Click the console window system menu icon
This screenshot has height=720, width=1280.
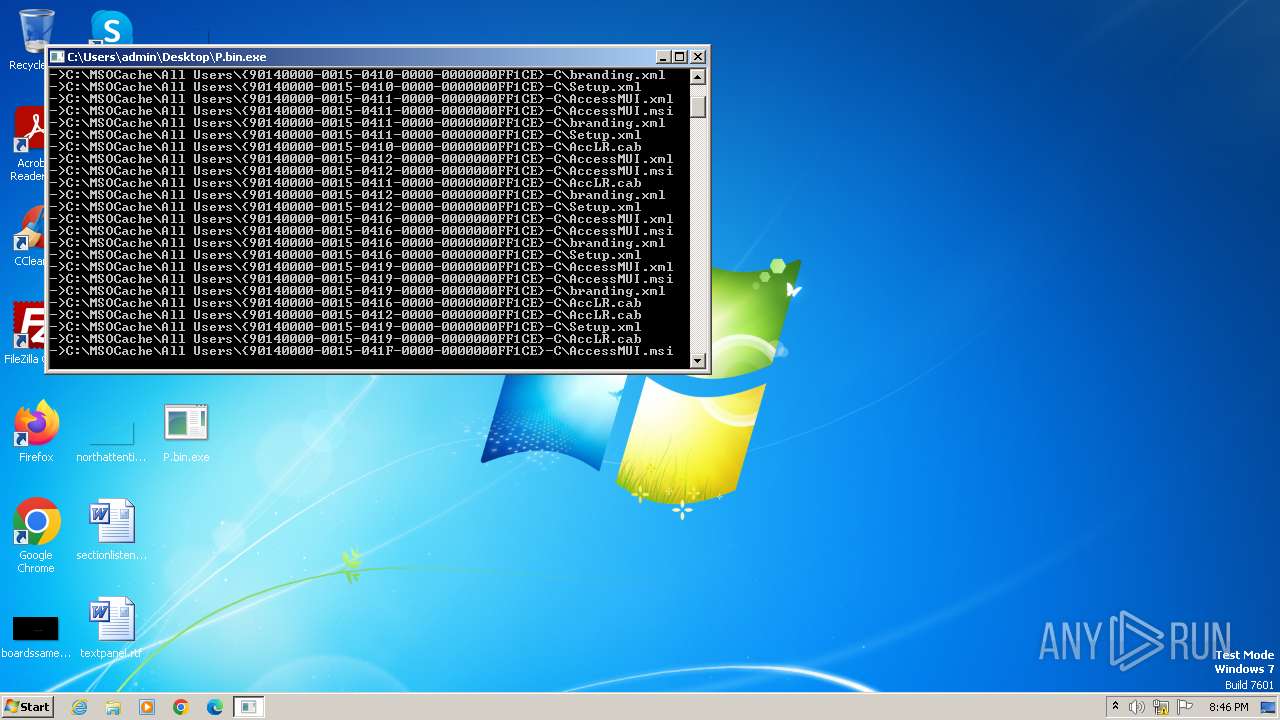click(57, 57)
